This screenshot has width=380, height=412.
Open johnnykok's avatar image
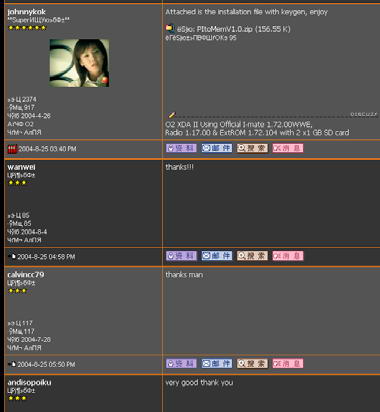[79, 63]
